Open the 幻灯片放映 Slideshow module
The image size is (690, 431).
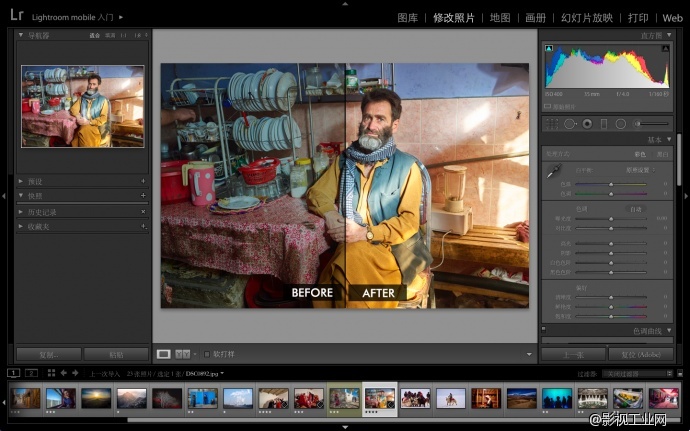(587, 18)
